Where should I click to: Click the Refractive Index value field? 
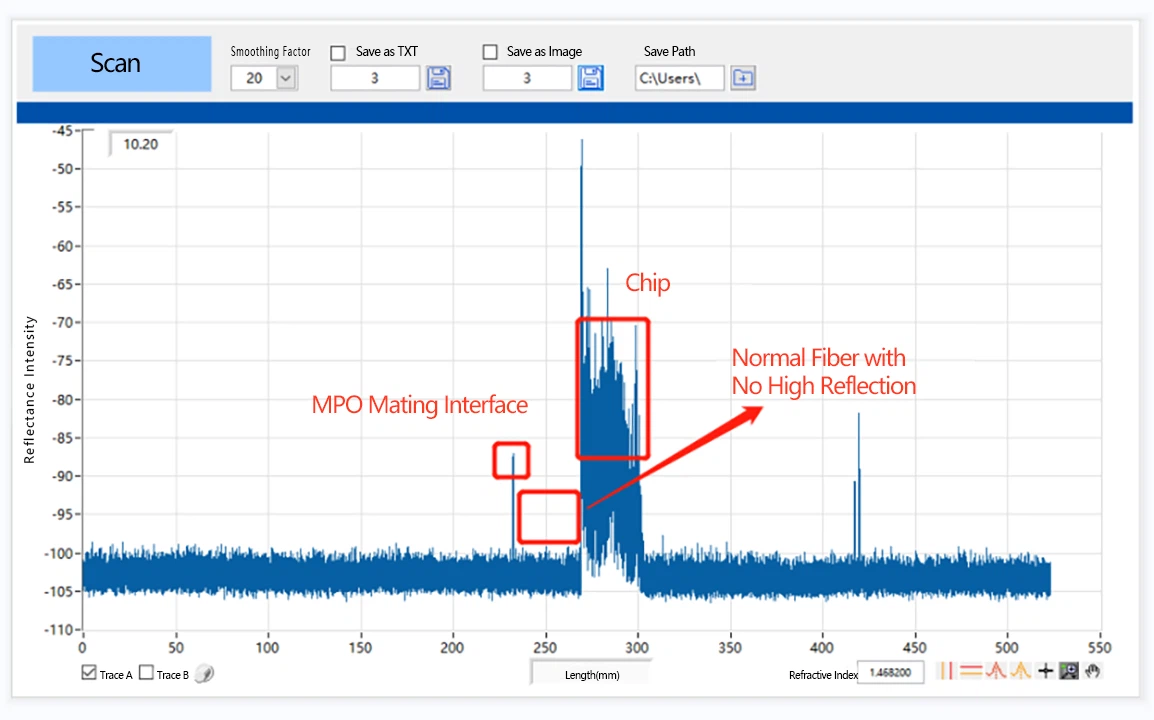click(890, 672)
